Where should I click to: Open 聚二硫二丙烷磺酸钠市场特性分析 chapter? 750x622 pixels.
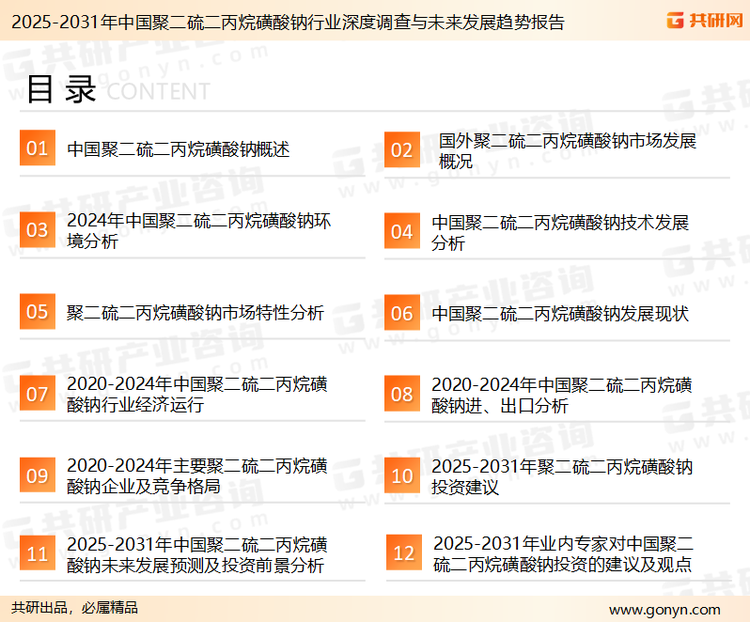(195, 313)
